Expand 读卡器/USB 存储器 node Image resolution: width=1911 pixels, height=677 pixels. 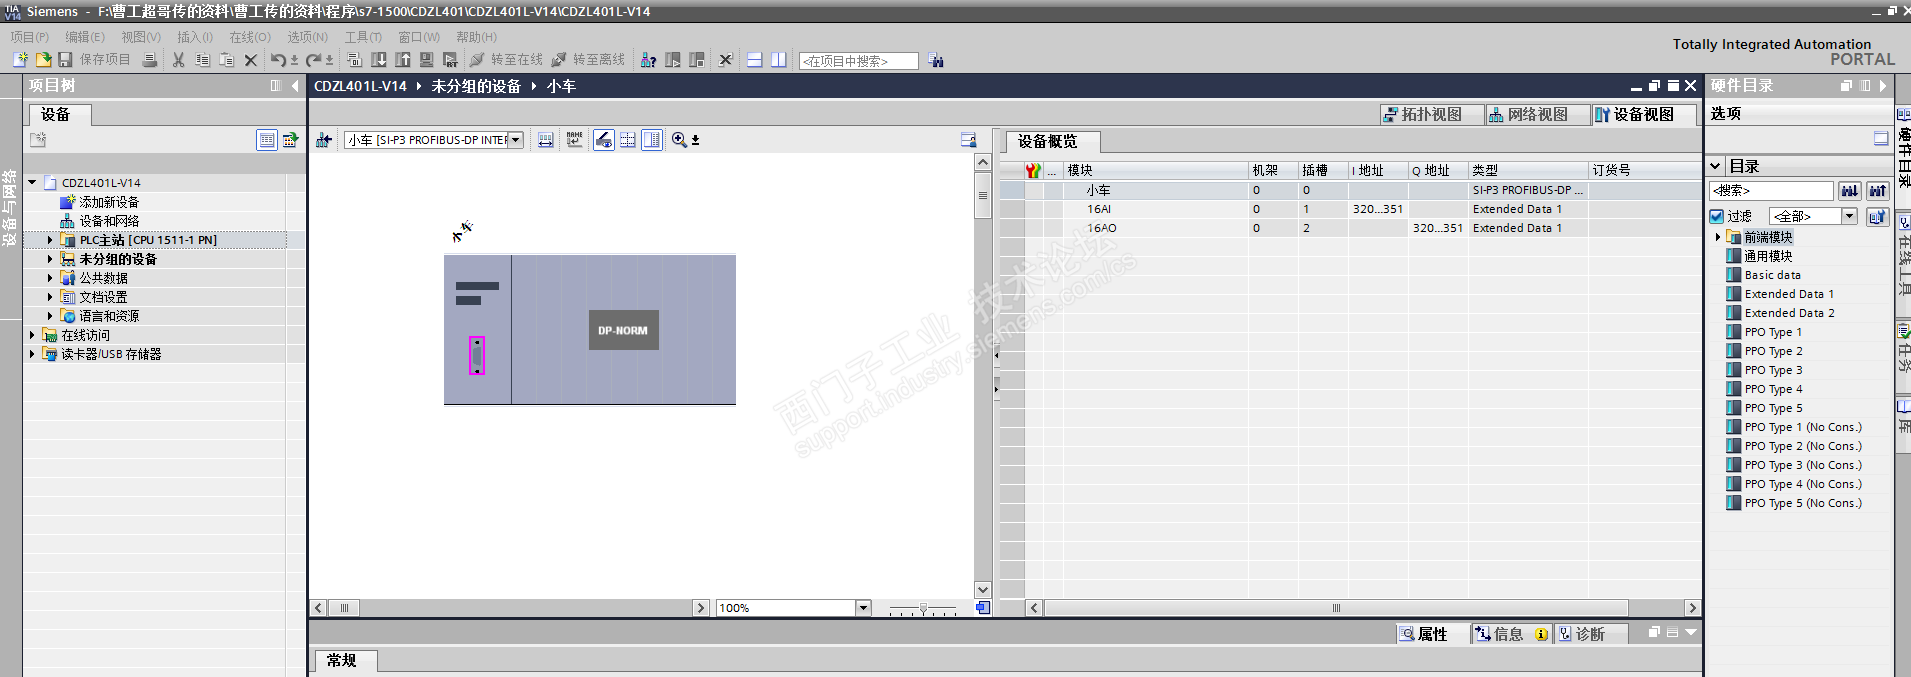coord(32,354)
